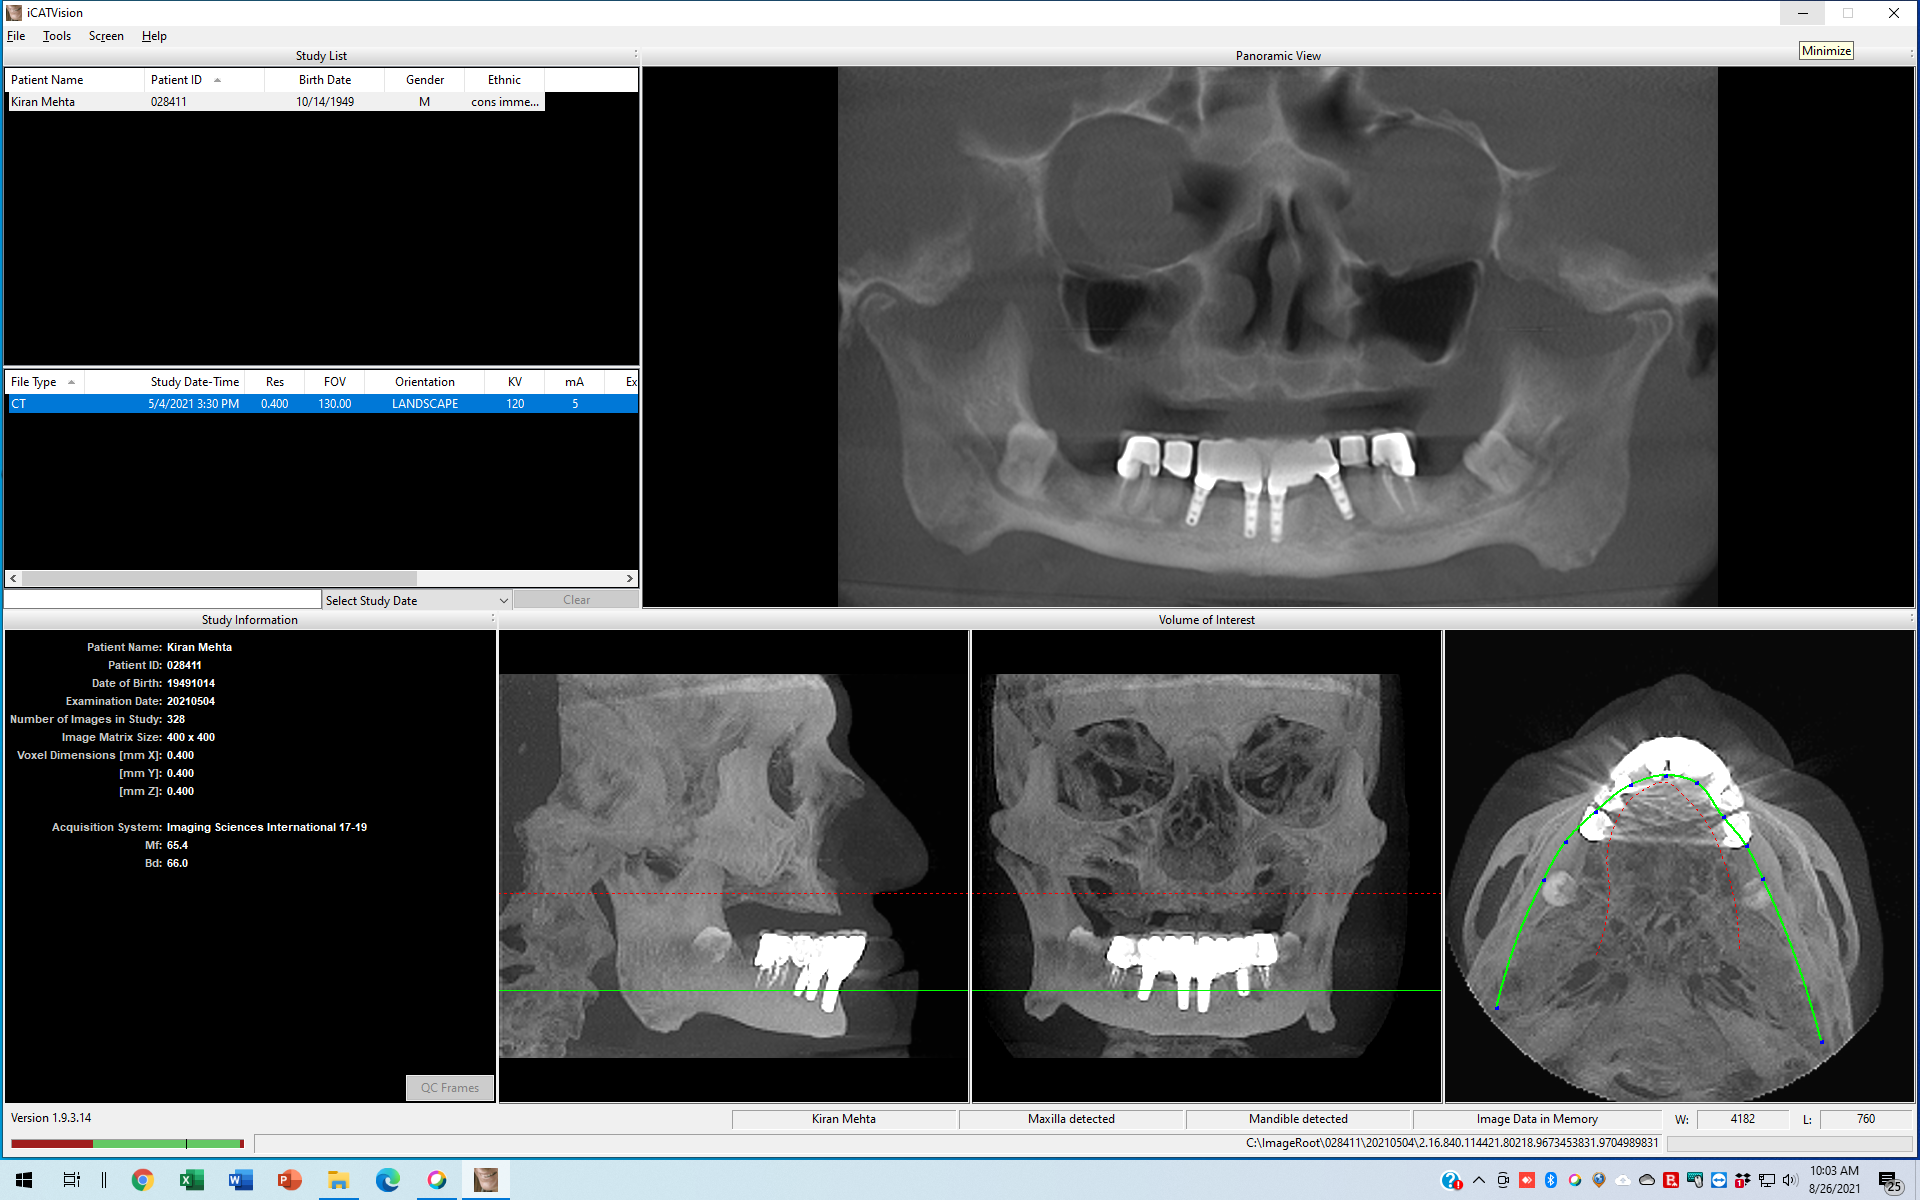
Task: Click the white cloud upload tray icon
Action: coord(1623,1181)
